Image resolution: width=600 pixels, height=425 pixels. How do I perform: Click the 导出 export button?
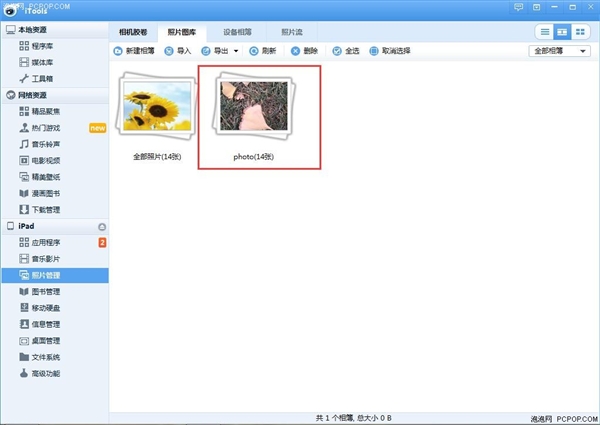click(x=215, y=51)
